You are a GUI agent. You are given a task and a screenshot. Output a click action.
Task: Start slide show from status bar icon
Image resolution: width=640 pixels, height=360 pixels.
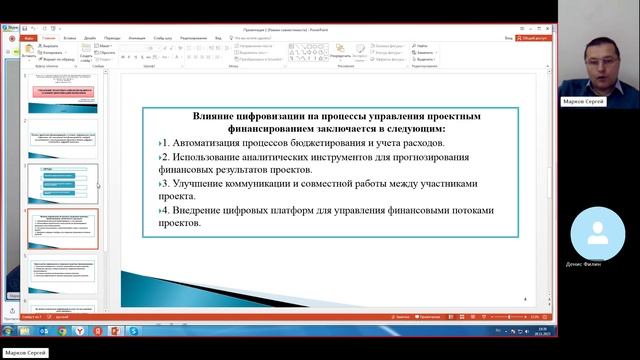484,317
